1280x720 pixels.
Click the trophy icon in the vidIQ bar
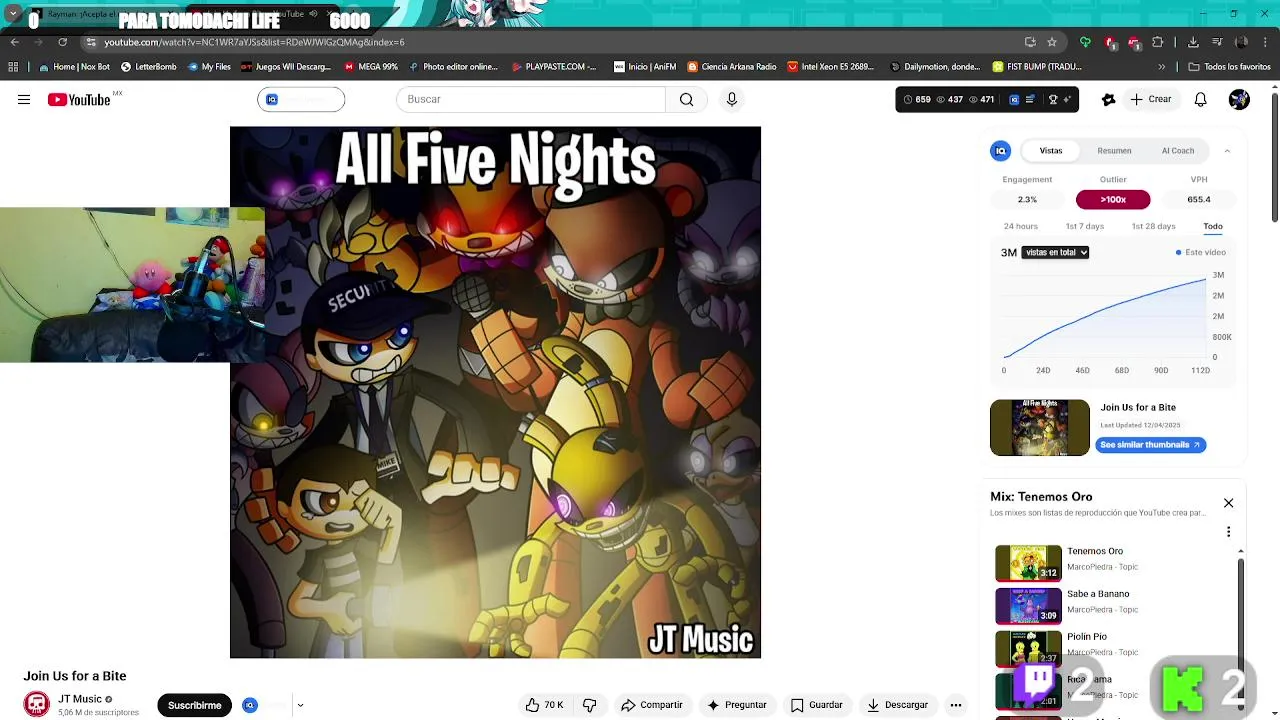[x=1052, y=99]
